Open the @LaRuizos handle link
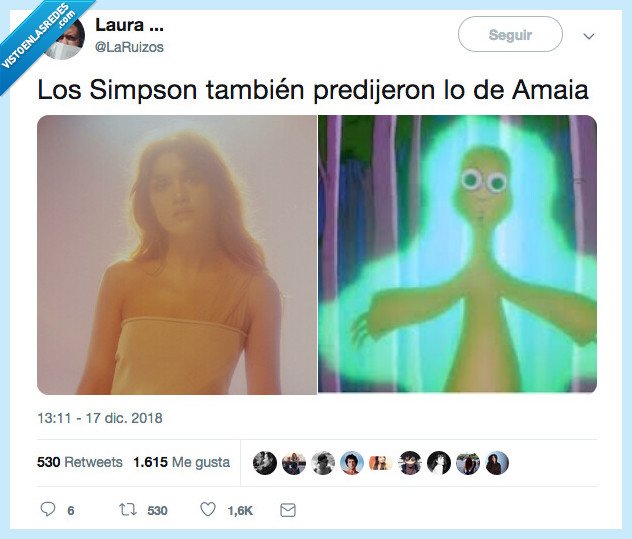Screen dimensions: 632x539 coord(129,47)
